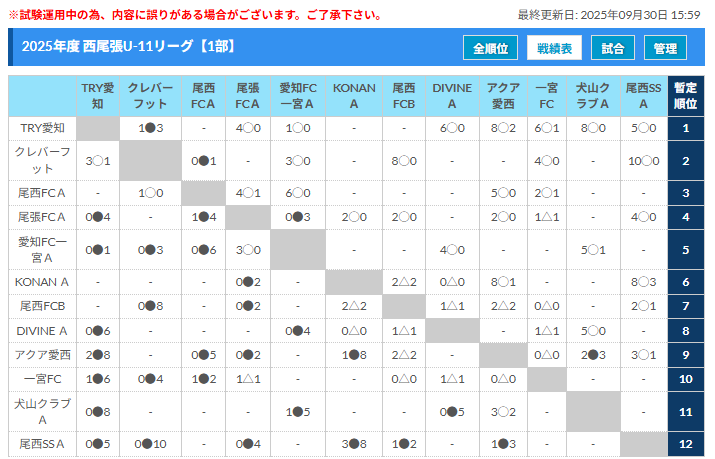This screenshot has height=459, width=715.
Task: Click rank 12 cell for 尾西SS A
Action: coord(685,443)
